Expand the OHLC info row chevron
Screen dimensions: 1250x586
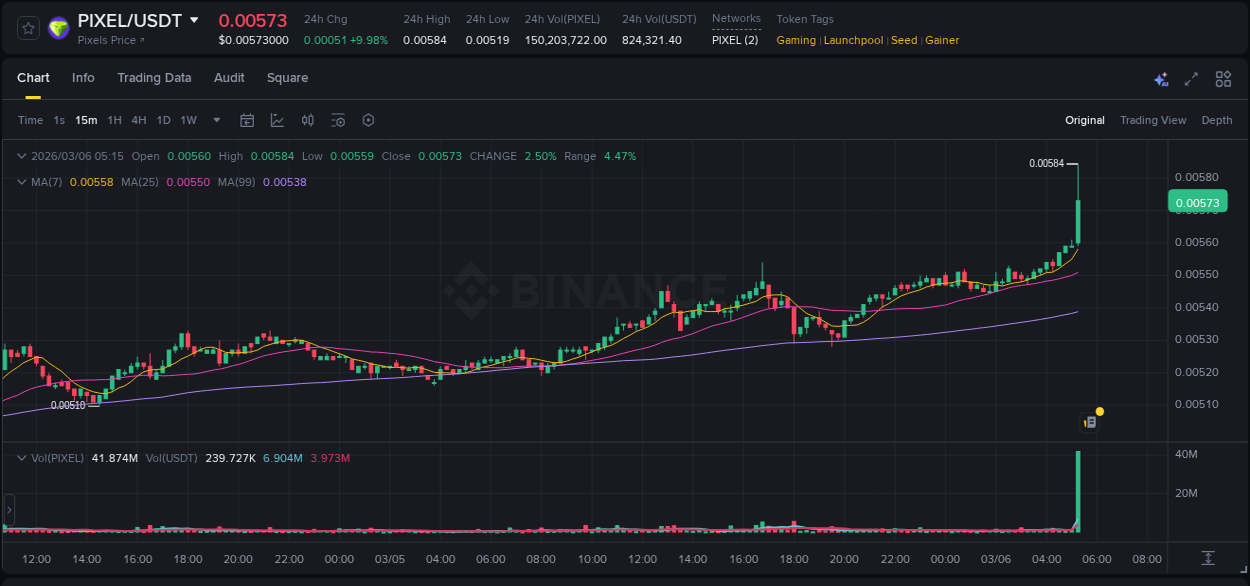coord(21,156)
